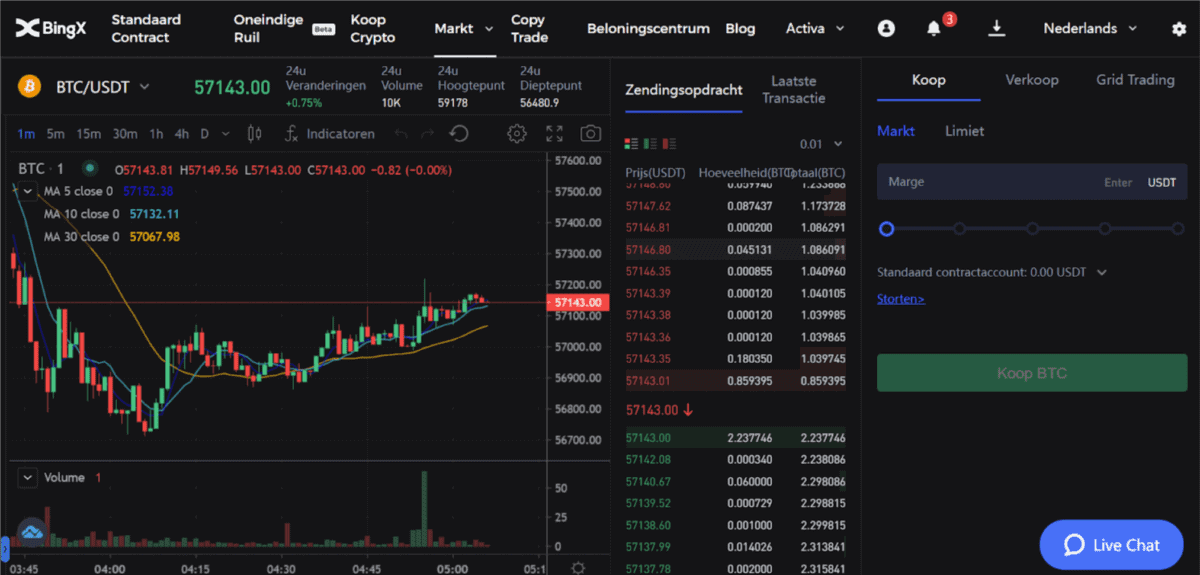The image size is (1200, 575).
Task: Open the candlestick chart type selector
Action: point(254,133)
